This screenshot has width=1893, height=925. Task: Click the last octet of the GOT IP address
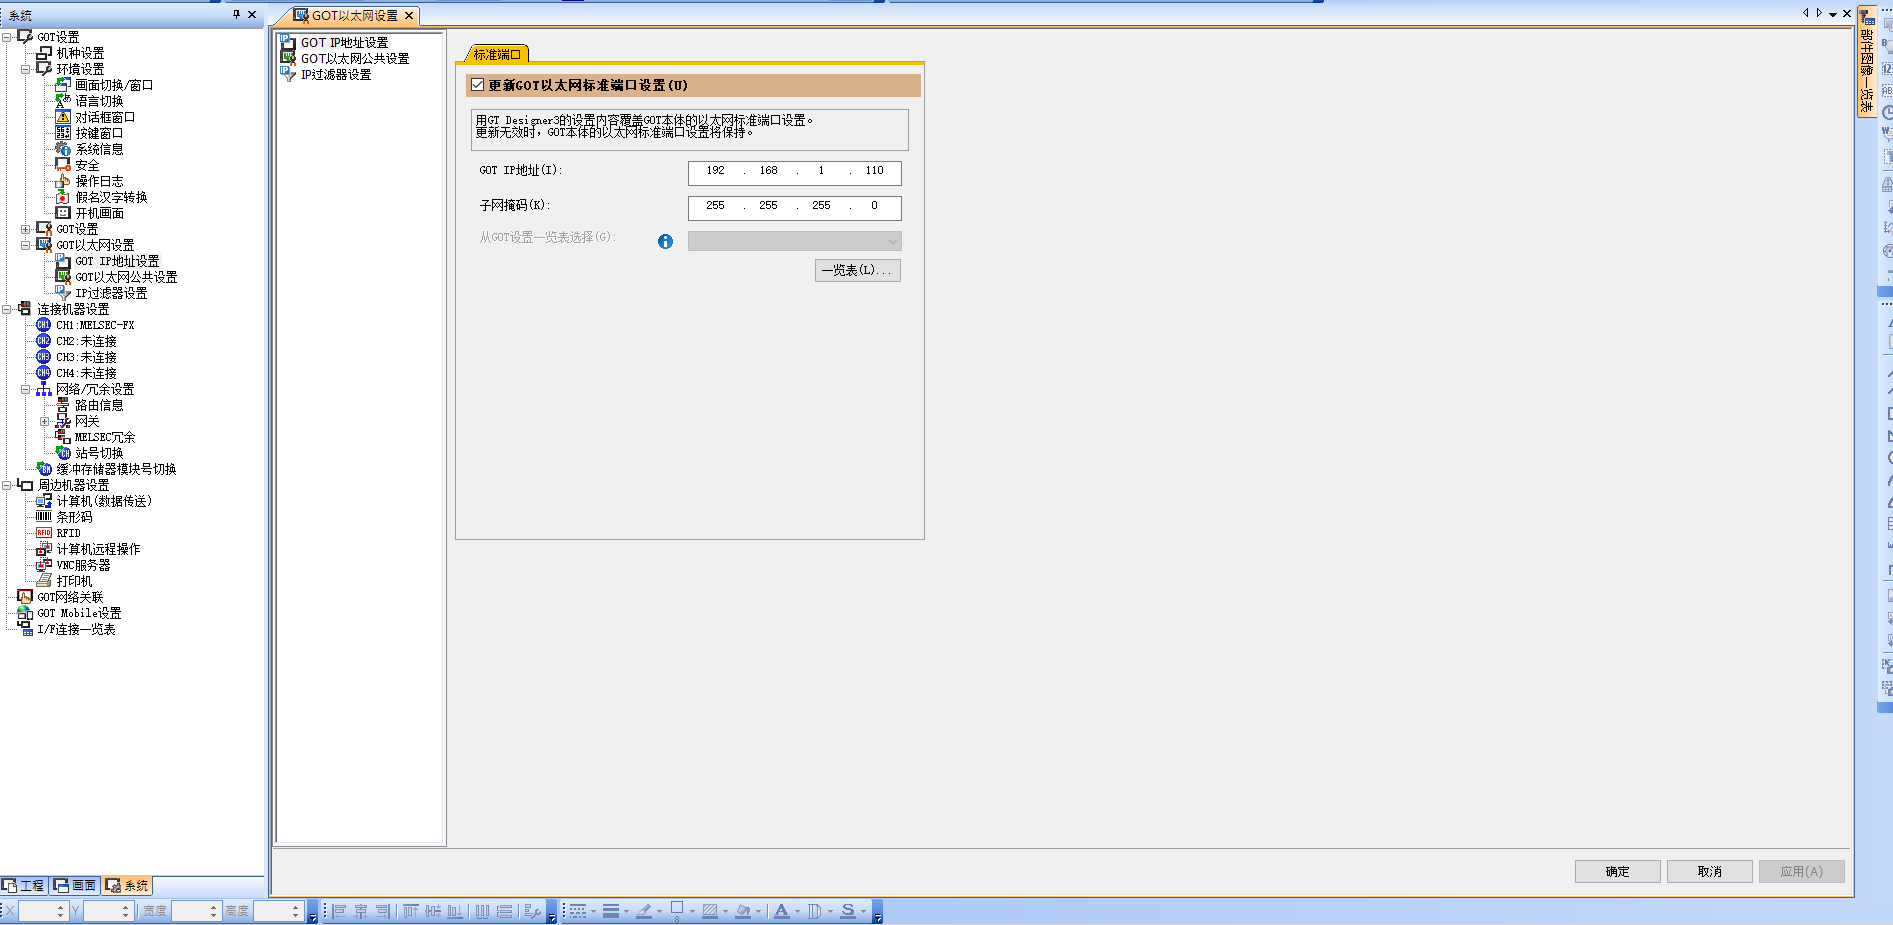874,171
